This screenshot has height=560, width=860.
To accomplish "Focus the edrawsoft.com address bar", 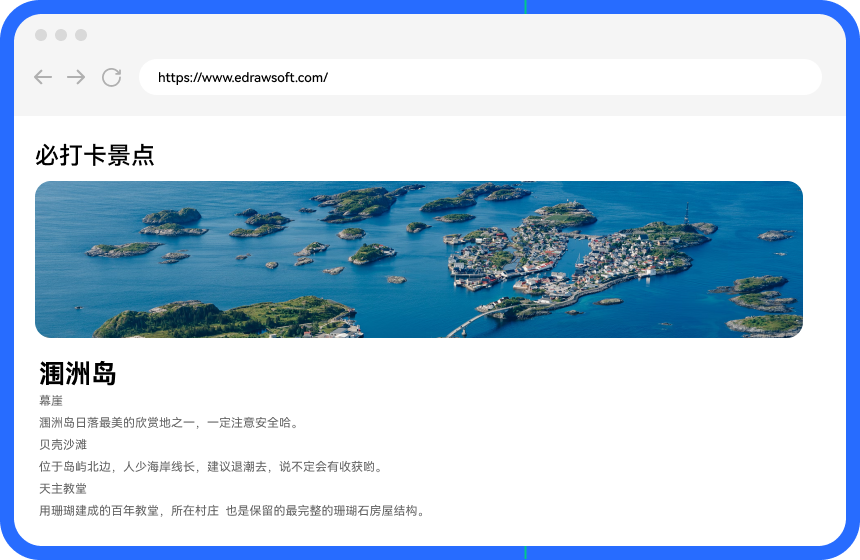I will [x=480, y=77].
